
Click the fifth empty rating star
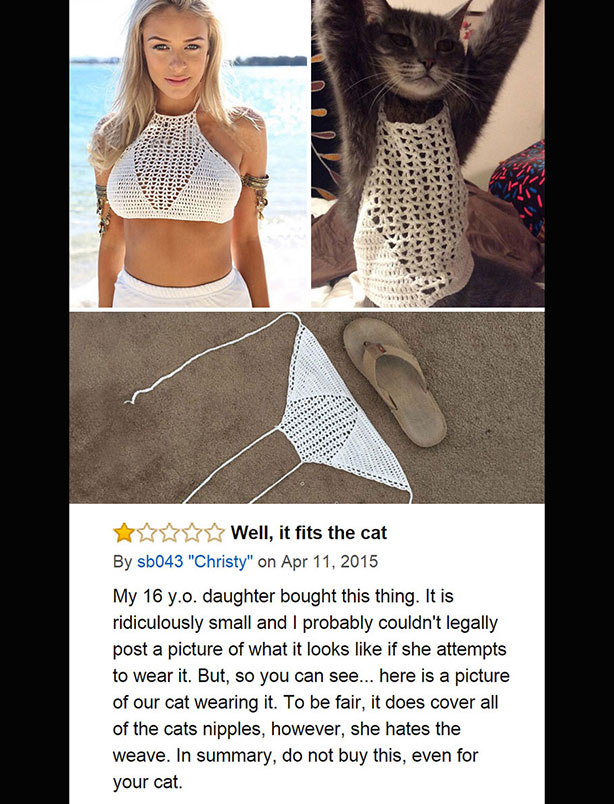214,533
